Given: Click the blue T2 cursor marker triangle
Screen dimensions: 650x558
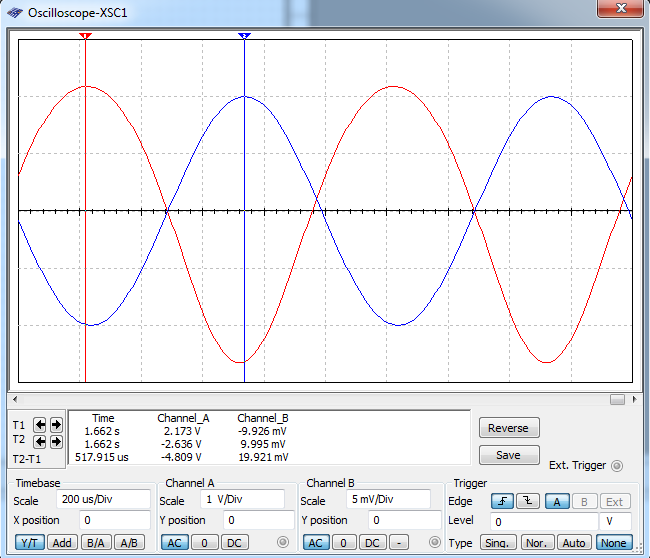Looking at the screenshot, I should pos(245,36).
